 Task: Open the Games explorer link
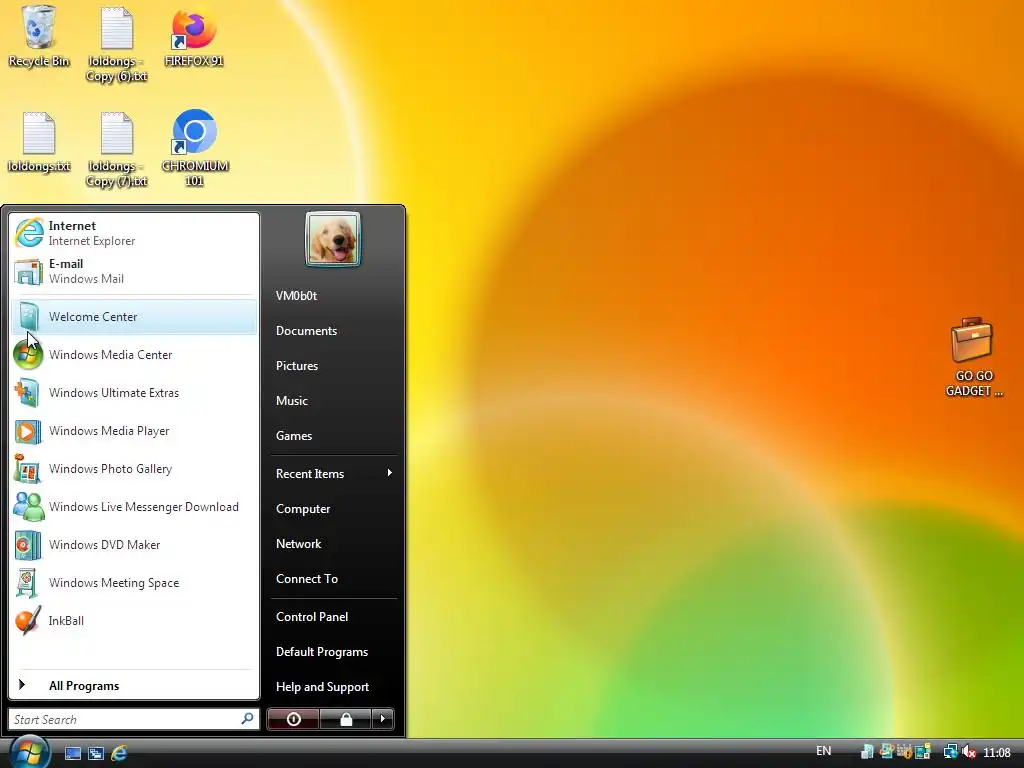(x=333, y=436)
